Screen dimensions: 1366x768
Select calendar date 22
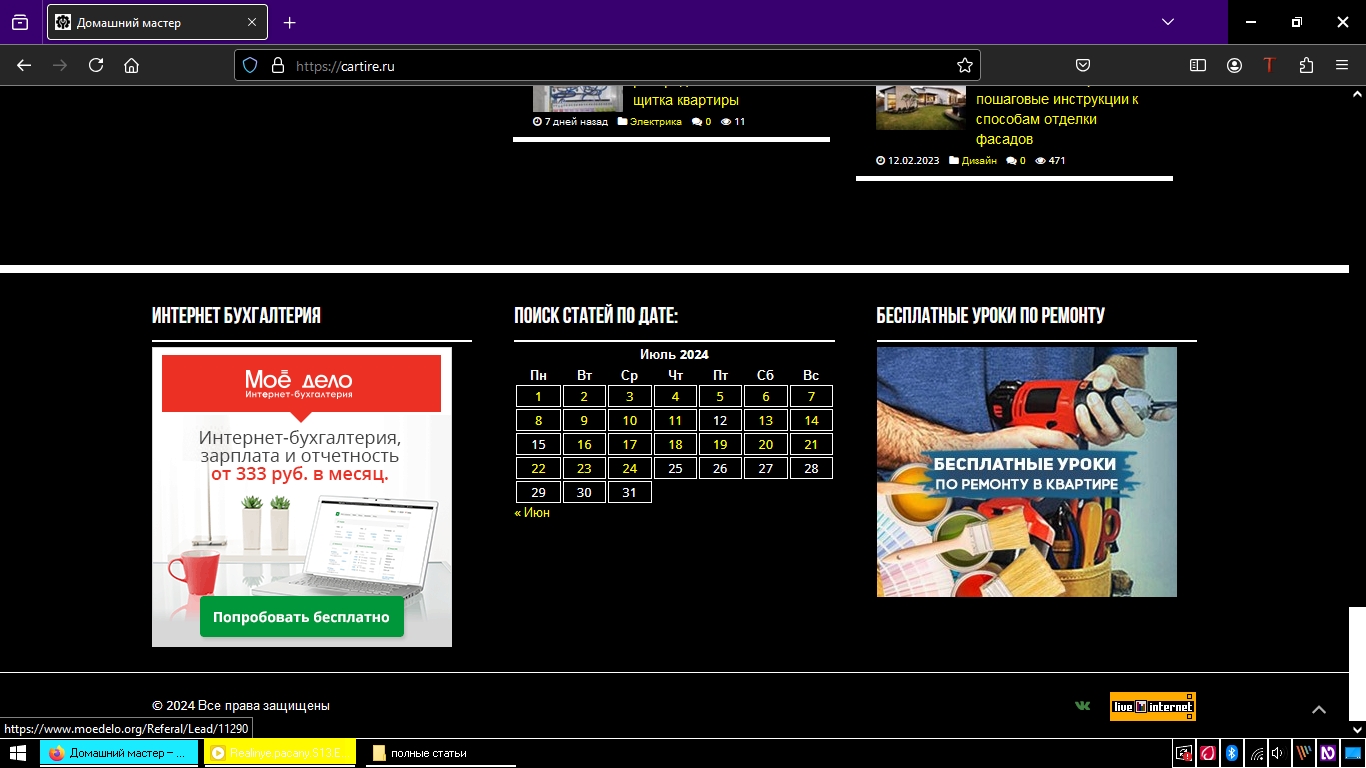coord(538,469)
